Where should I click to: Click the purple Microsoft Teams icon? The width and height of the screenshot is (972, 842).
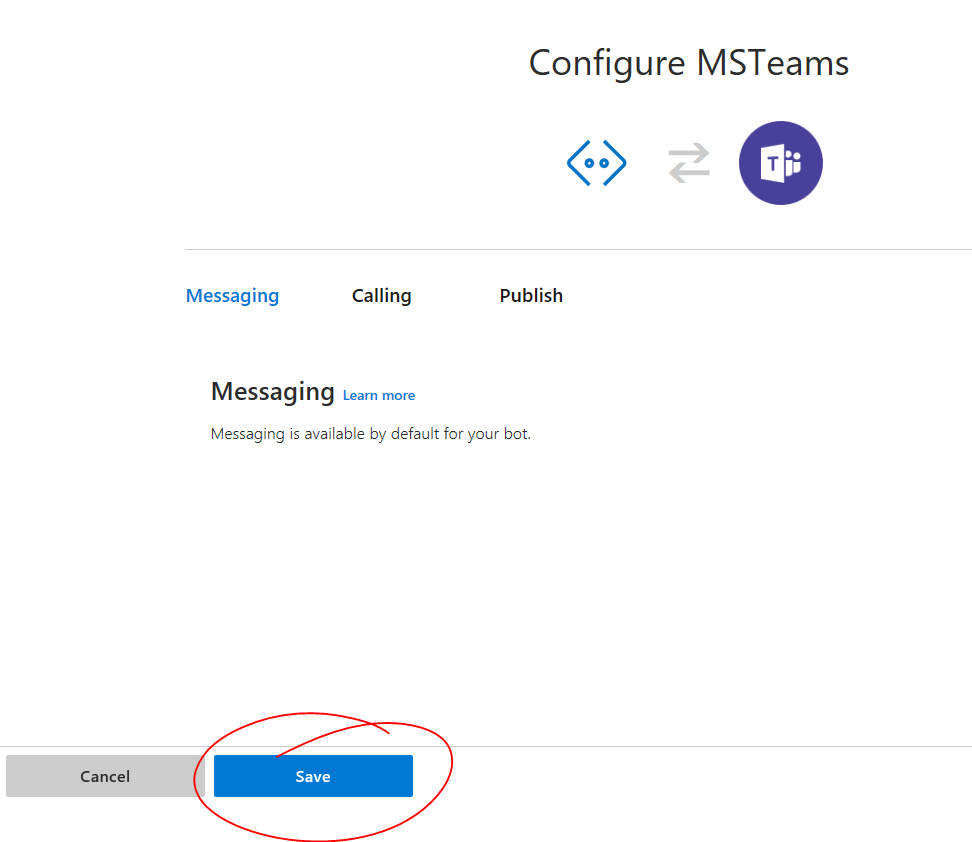780,163
